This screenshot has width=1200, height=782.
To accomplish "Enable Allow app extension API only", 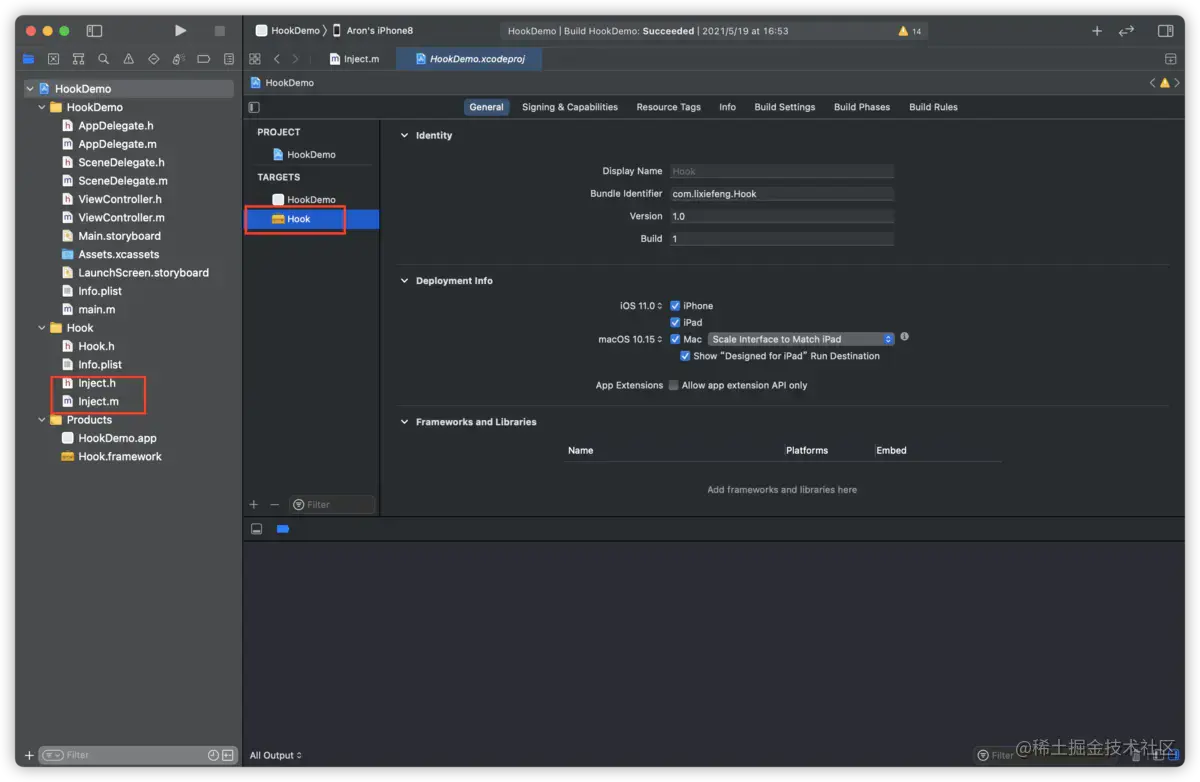I will pyautogui.click(x=674, y=385).
